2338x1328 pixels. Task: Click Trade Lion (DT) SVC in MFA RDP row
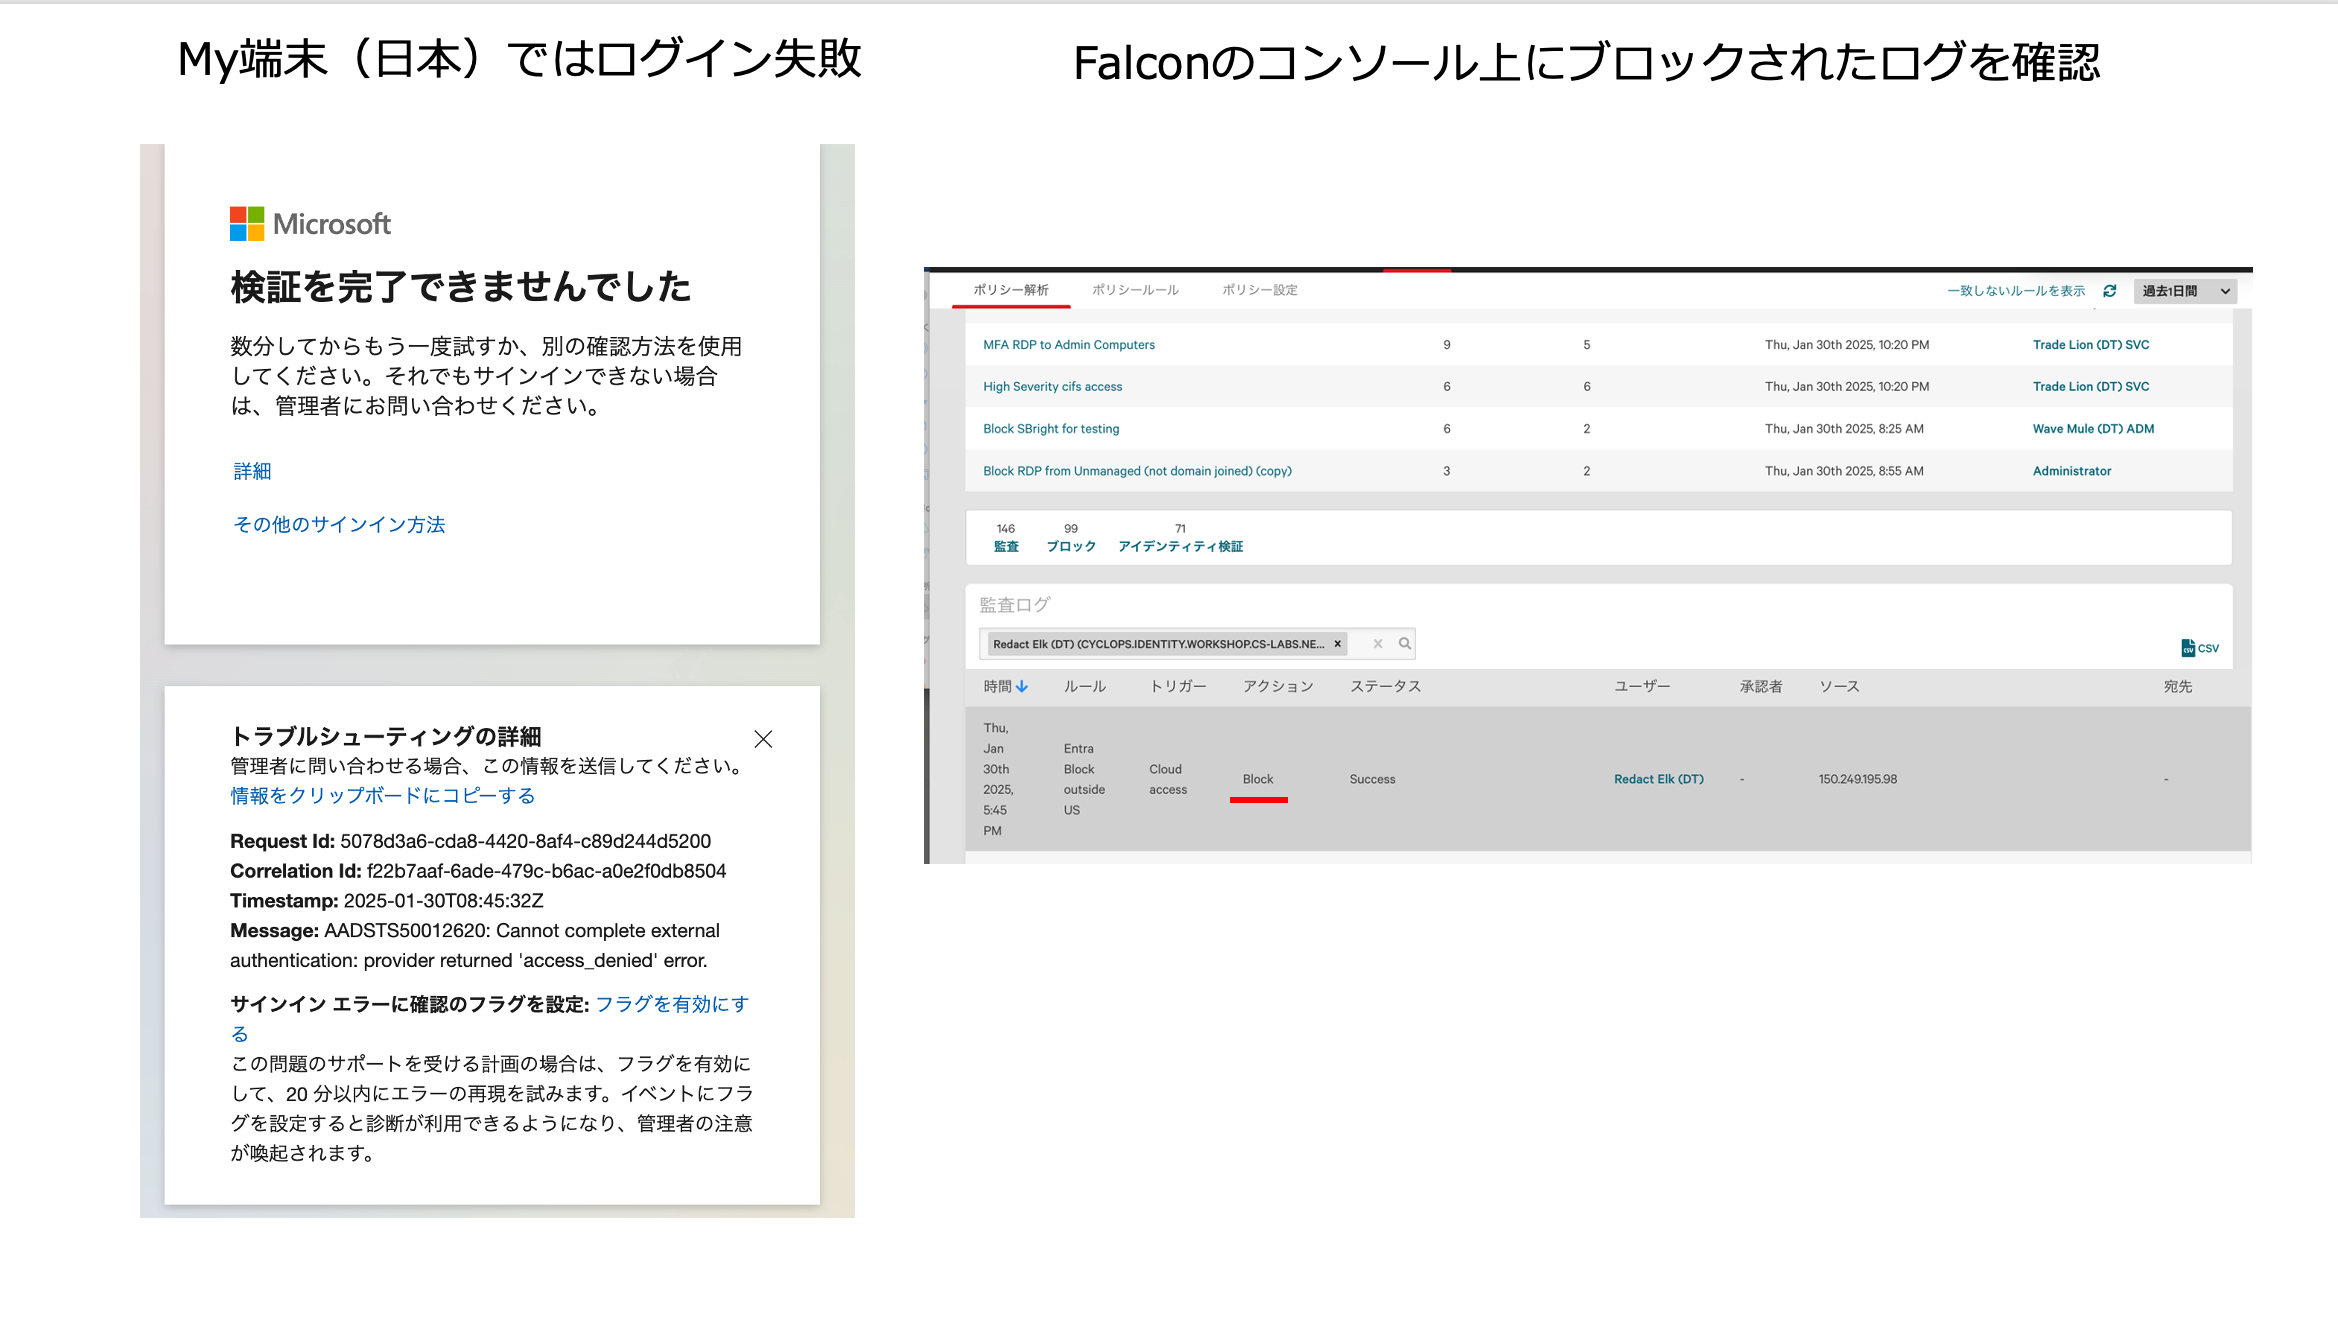pyautogui.click(x=2091, y=345)
